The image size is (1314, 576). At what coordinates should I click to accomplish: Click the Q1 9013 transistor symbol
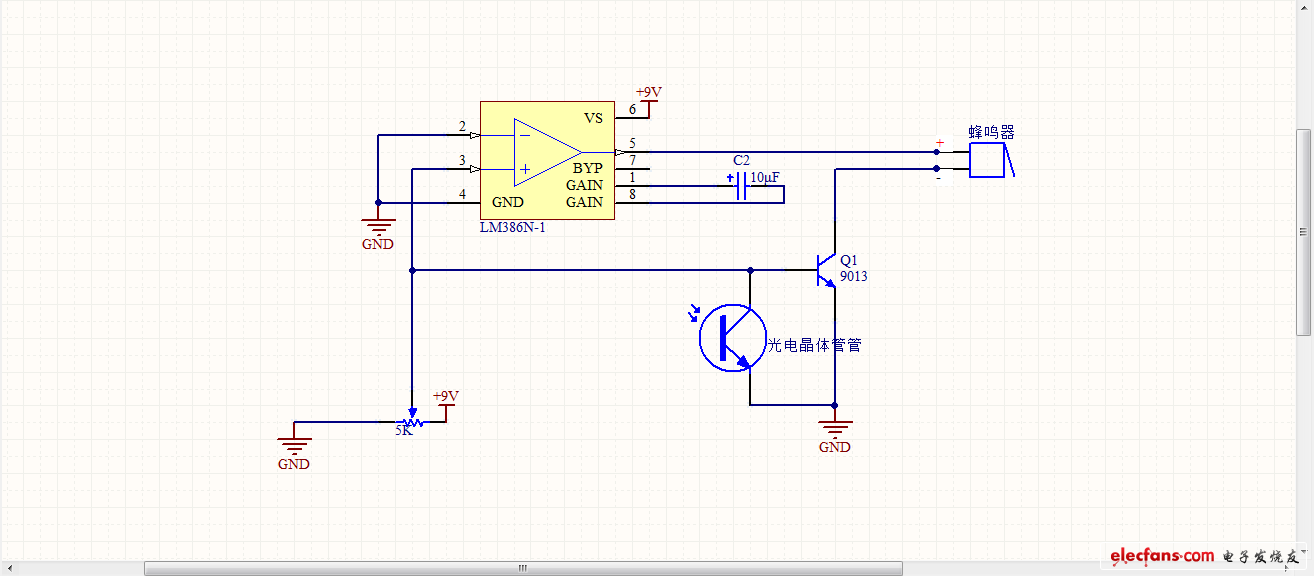tap(824, 269)
